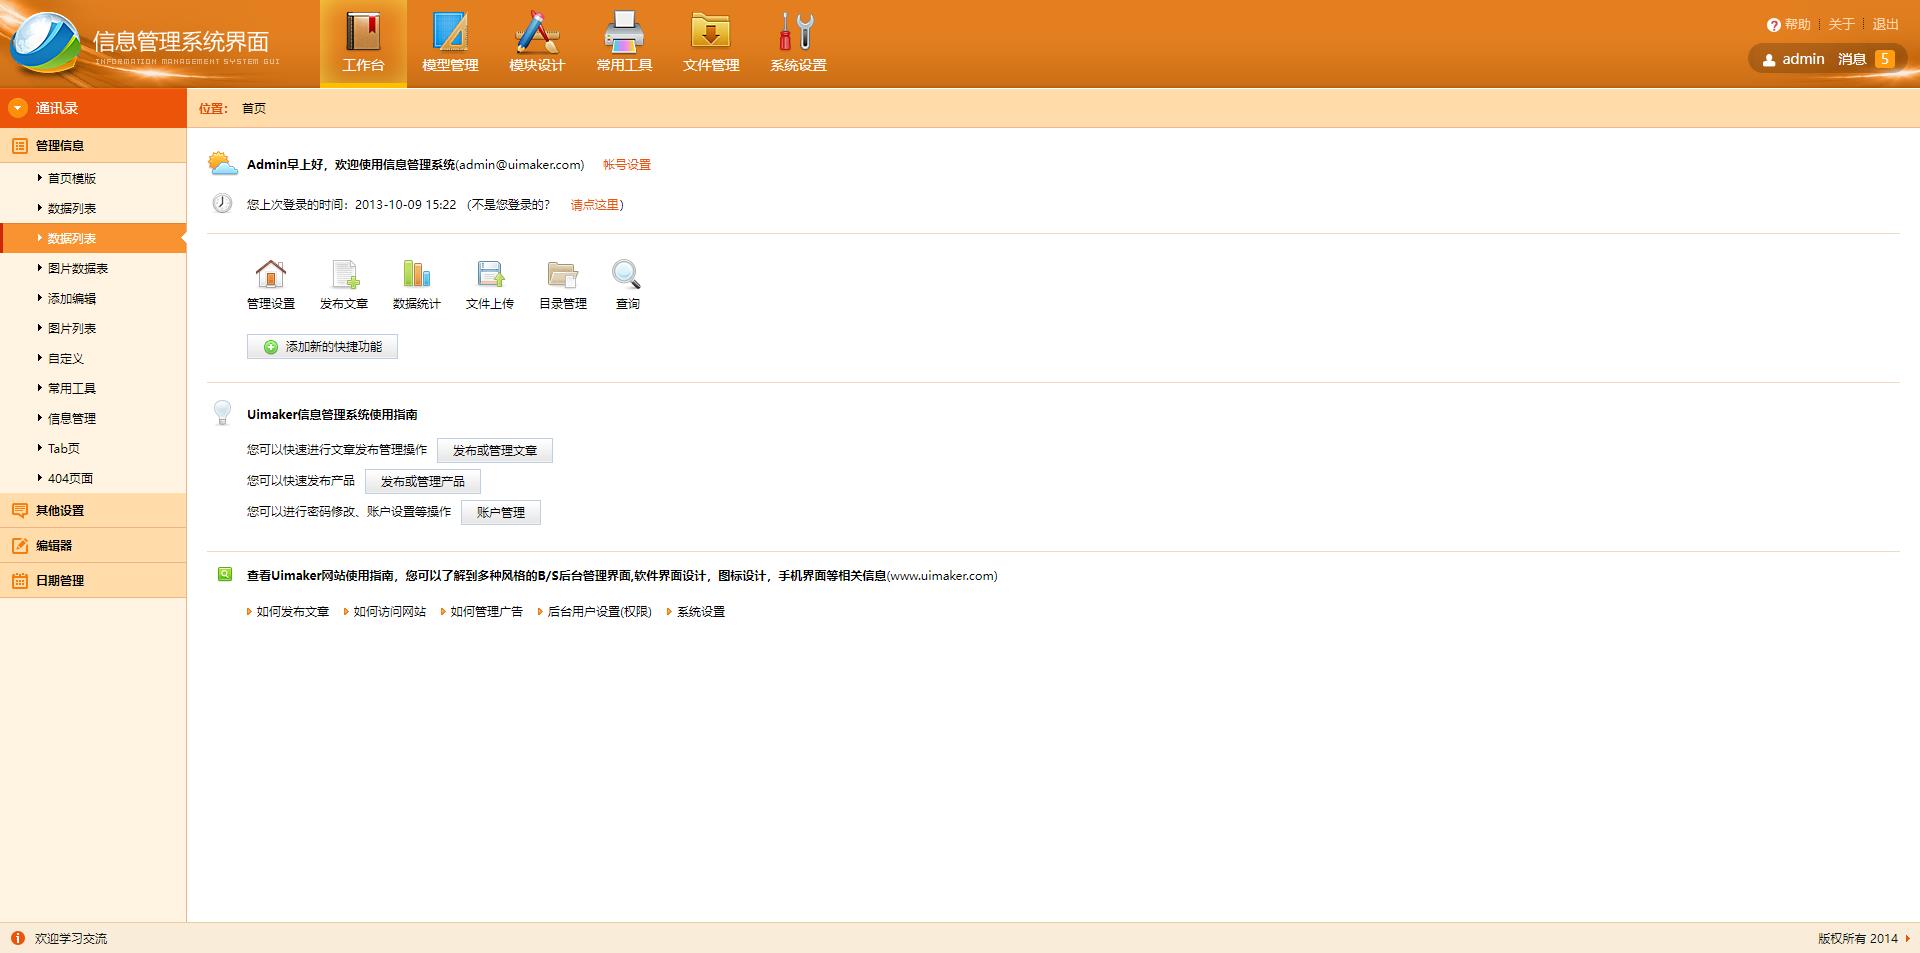Click the light bulb guide icon
Screen dimensions: 1920x953
click(x=222, y=412)
